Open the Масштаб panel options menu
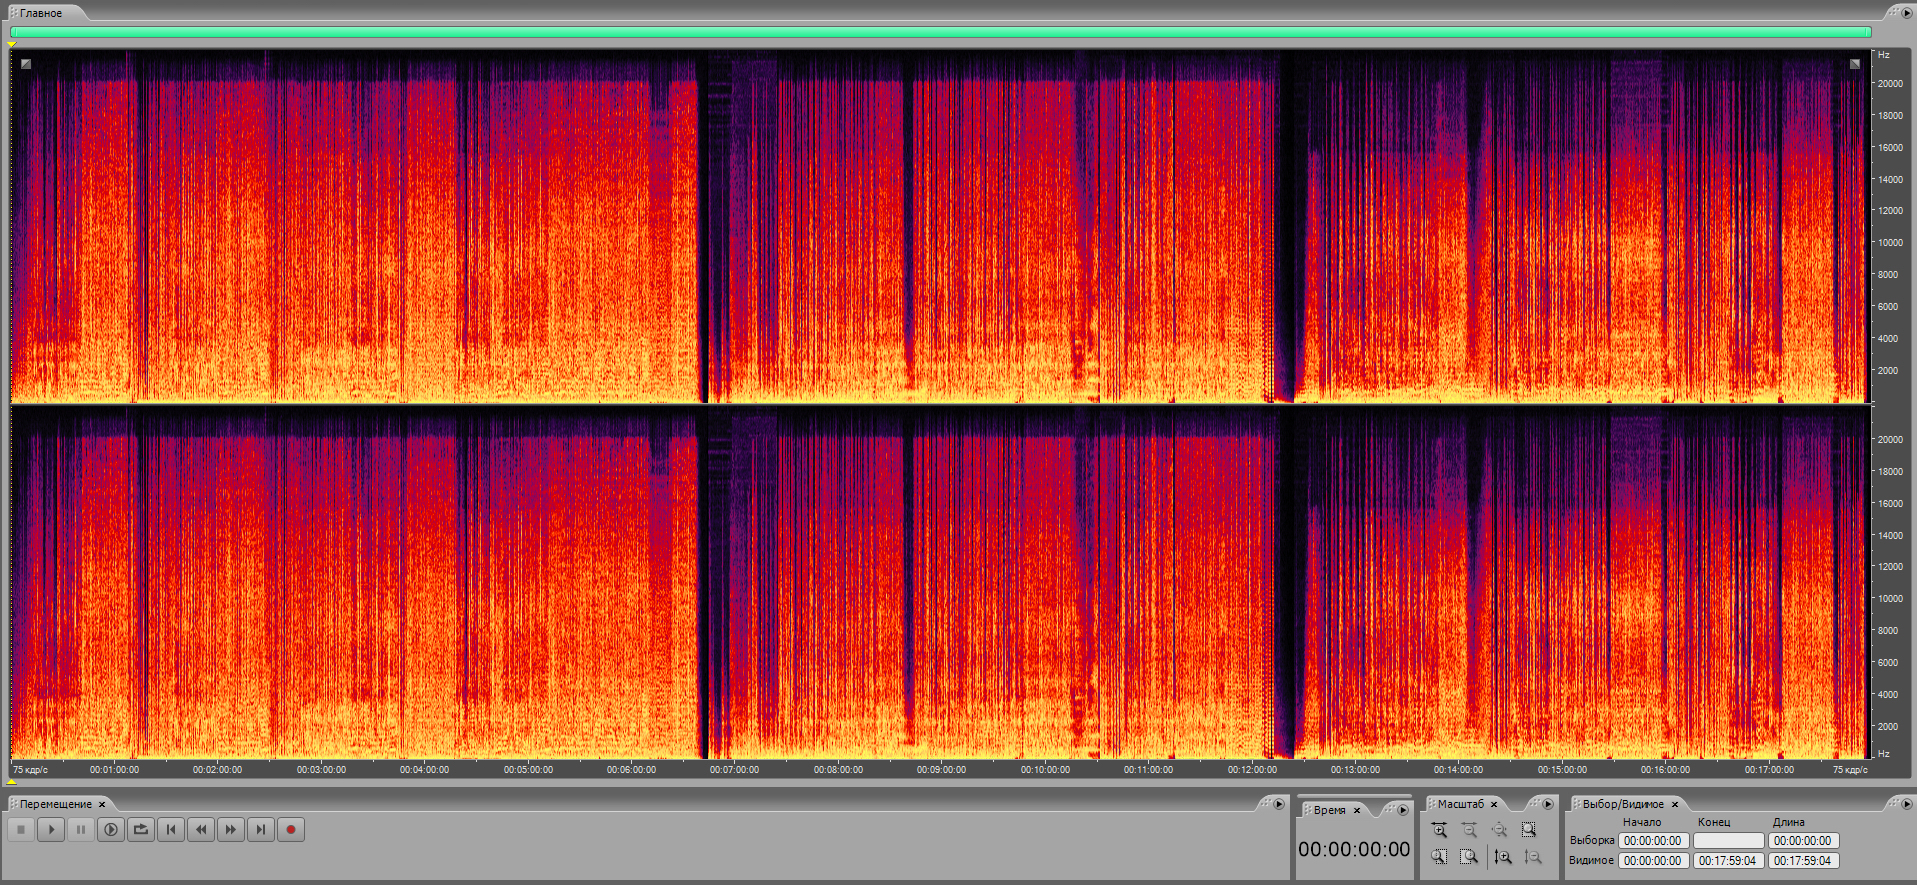1917x885 pixels. (1547, 804)
